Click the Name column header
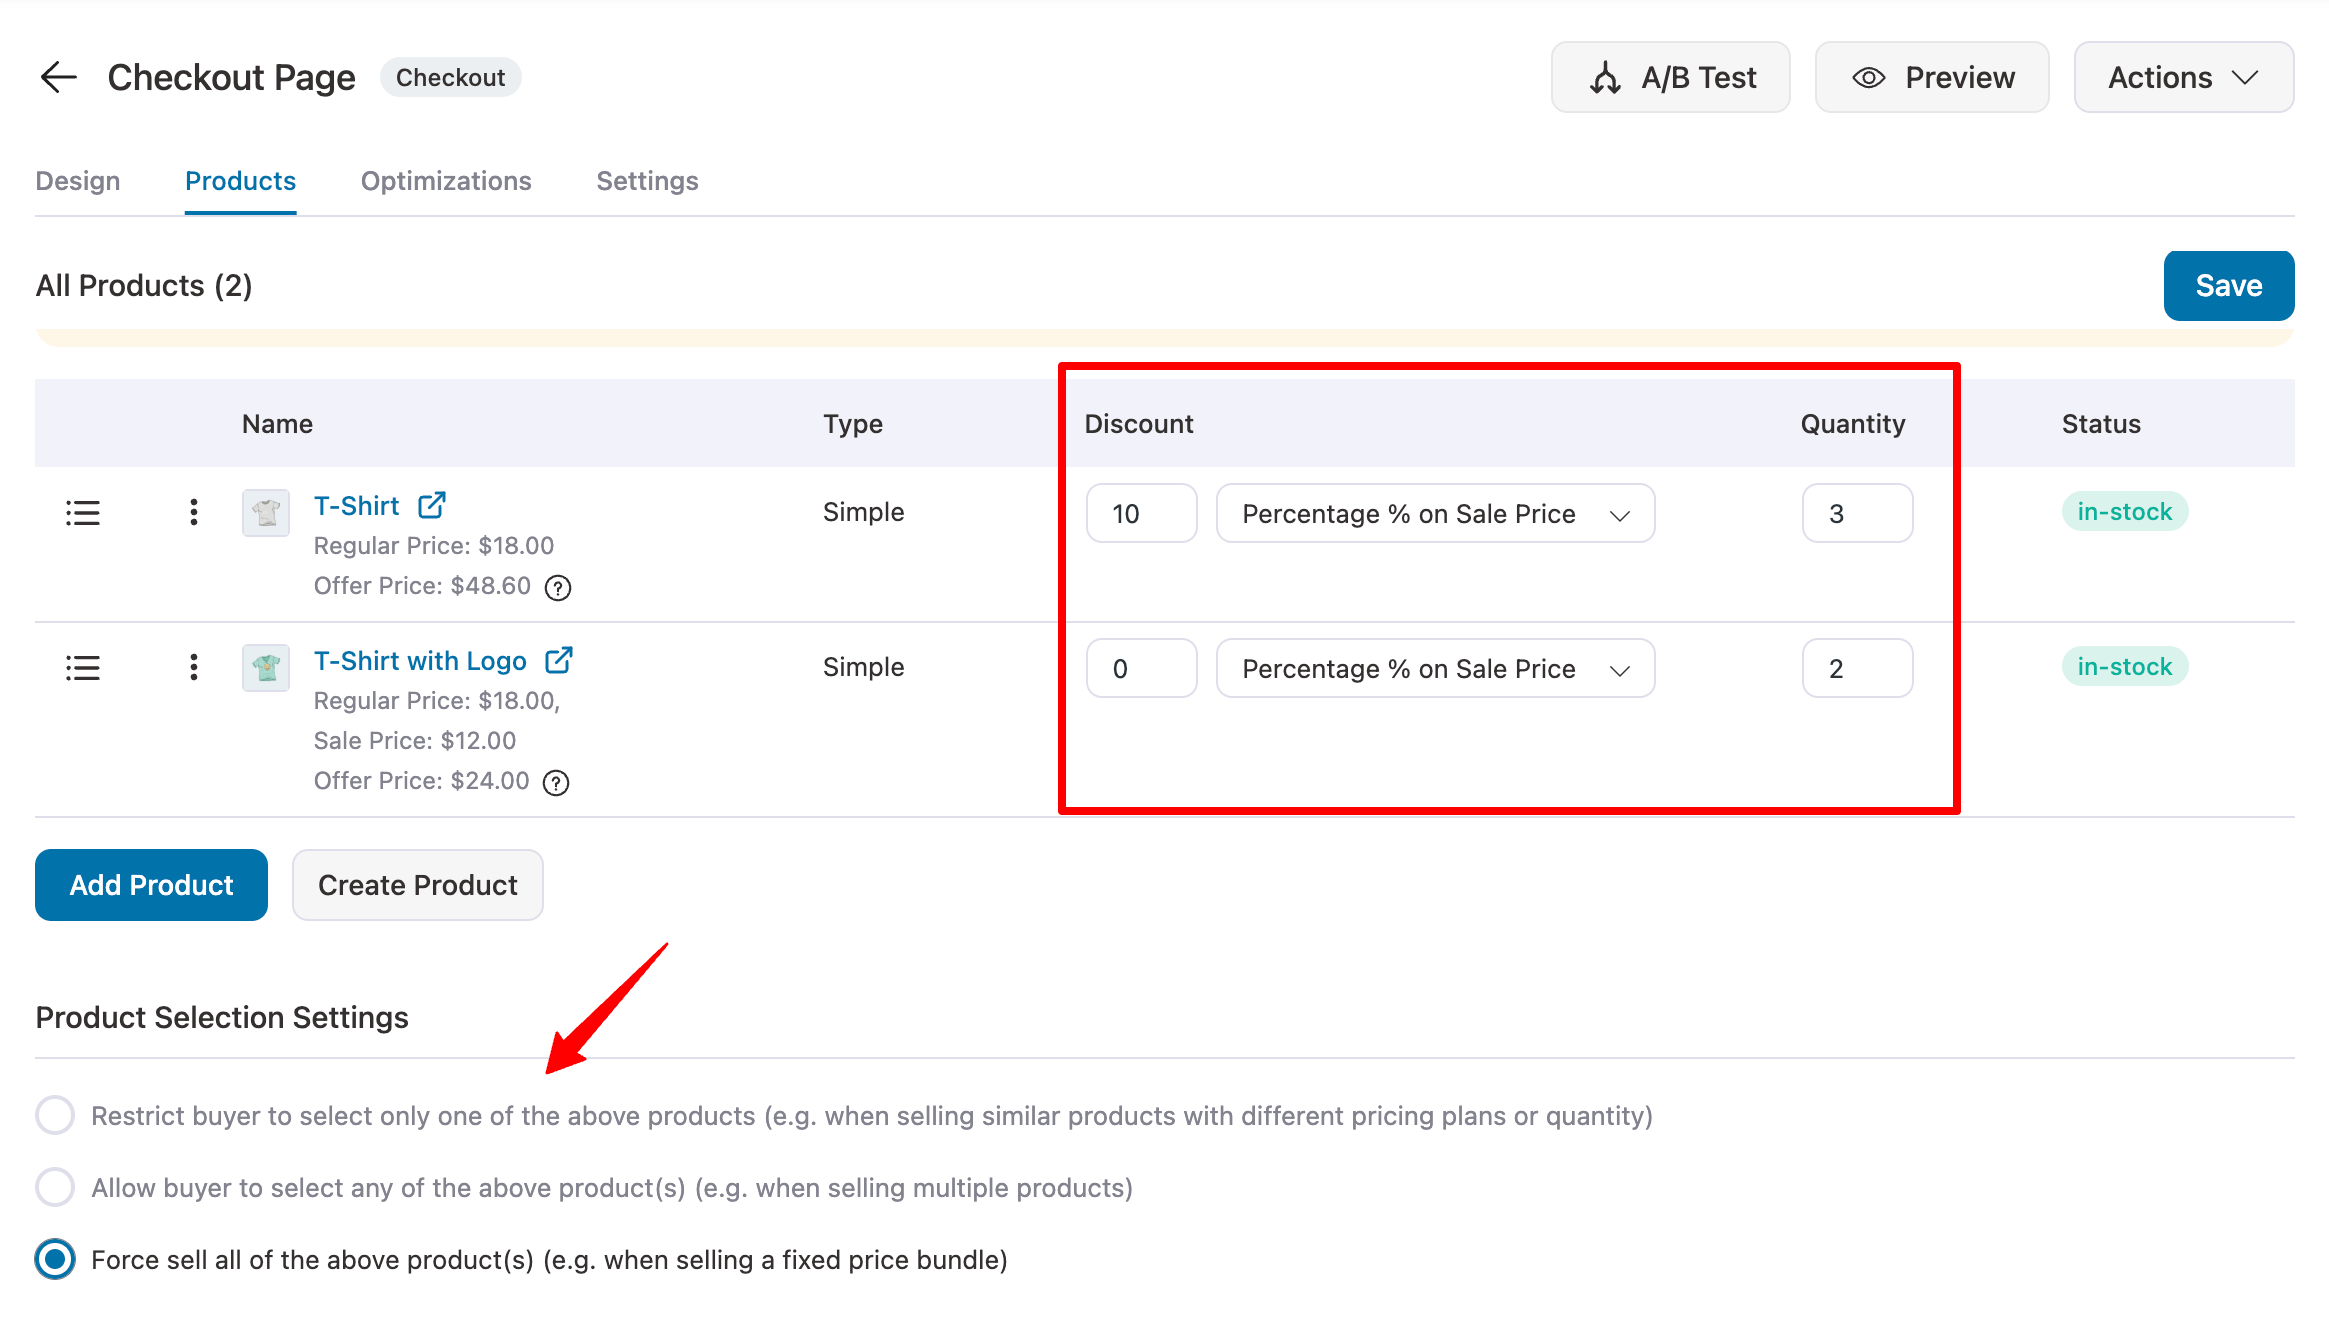Viewport: 2329px width, 1322px height. click(277, 424)
